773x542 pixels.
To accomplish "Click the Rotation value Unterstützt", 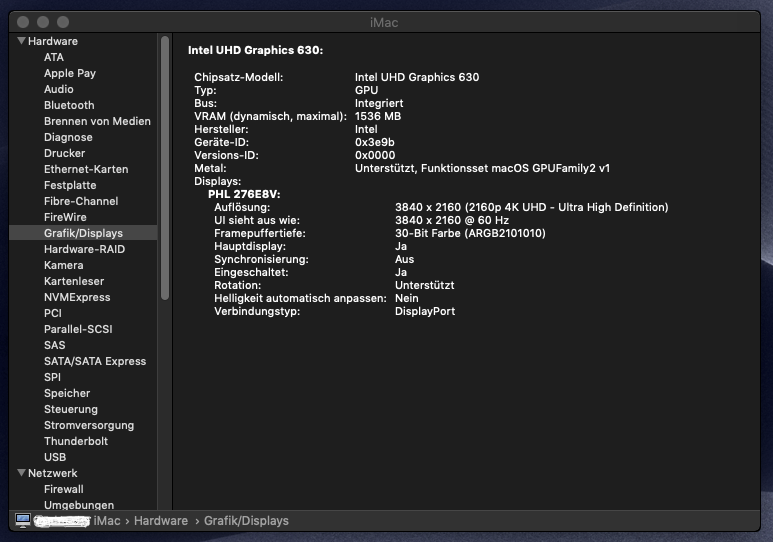I will pos(424,286).
